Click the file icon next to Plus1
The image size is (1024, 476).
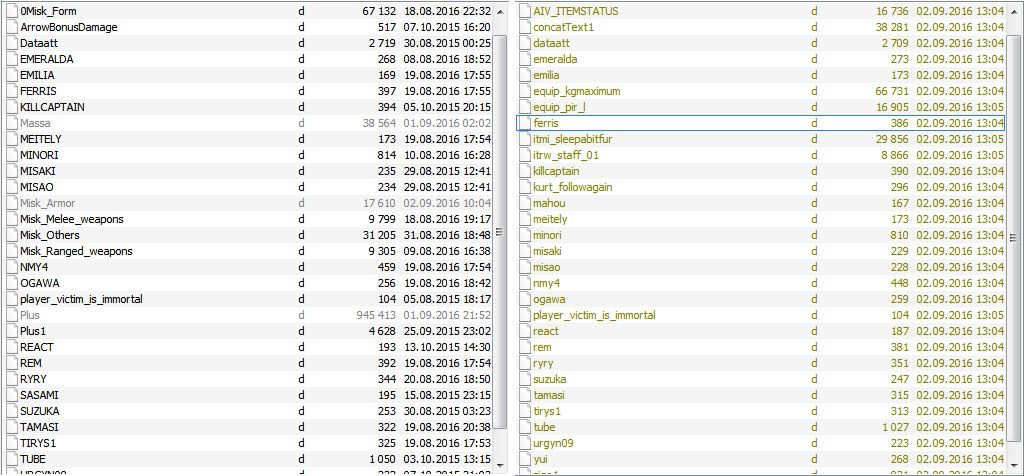pos(10,331)
